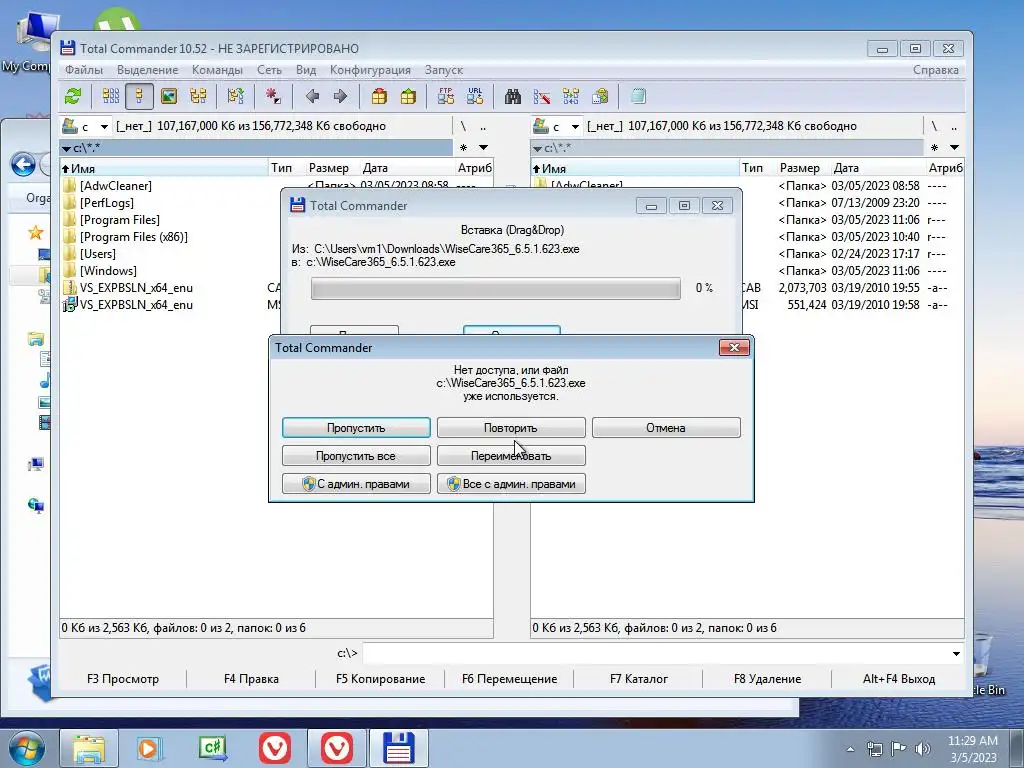This screenshot has height=768, width=1024.
Task: Click the left panel root backslash button
Action: pos(463,126)
